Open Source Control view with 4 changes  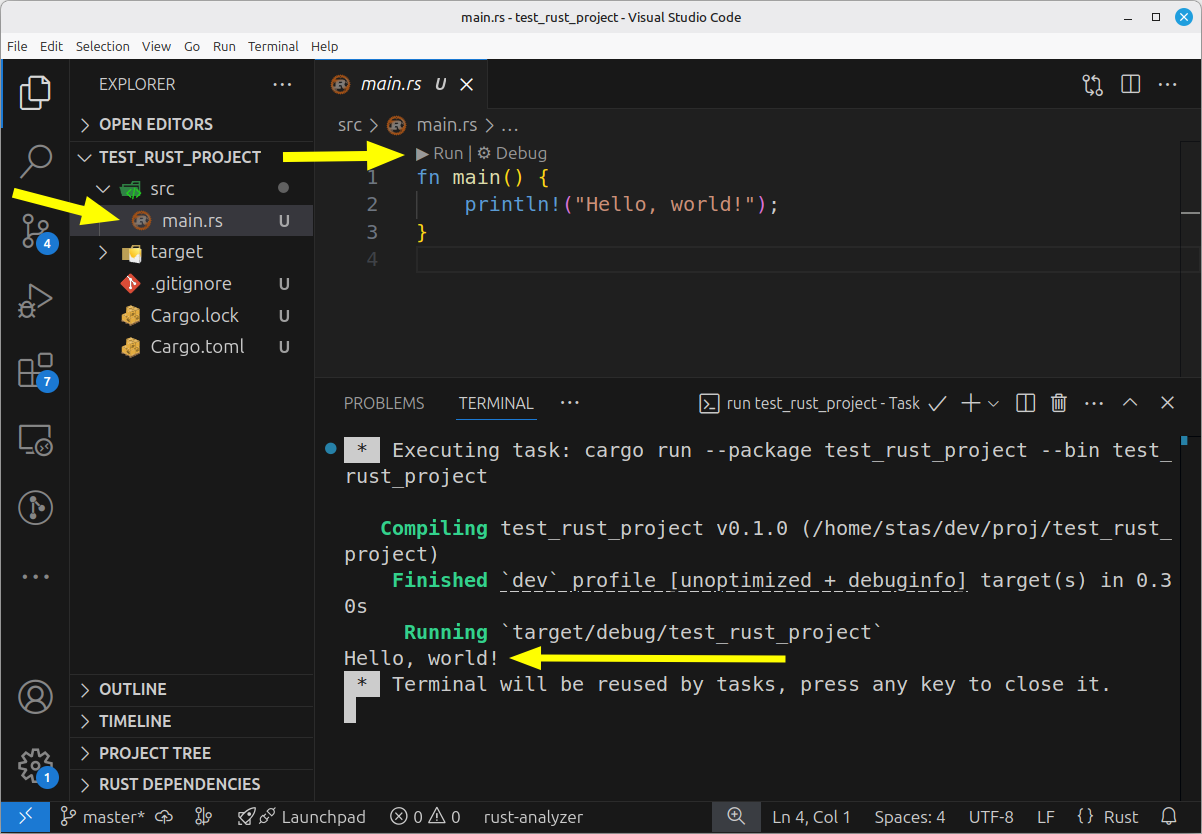pyautogui.click(x=35, y=231)
